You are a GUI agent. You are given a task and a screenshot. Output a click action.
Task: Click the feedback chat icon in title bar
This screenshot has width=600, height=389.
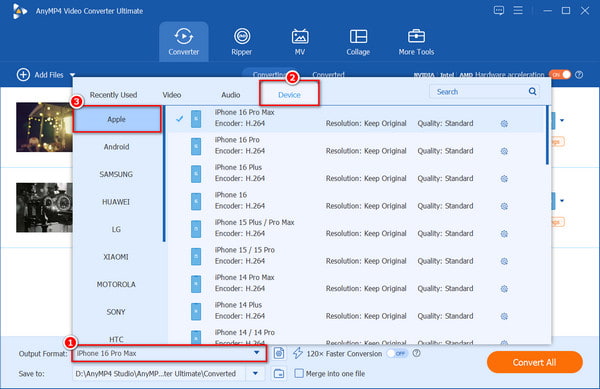(499, 10)
